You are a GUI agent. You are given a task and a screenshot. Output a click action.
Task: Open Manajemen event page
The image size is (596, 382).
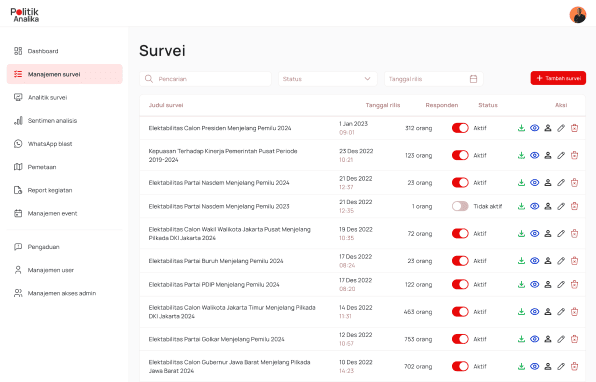[65, 213]
